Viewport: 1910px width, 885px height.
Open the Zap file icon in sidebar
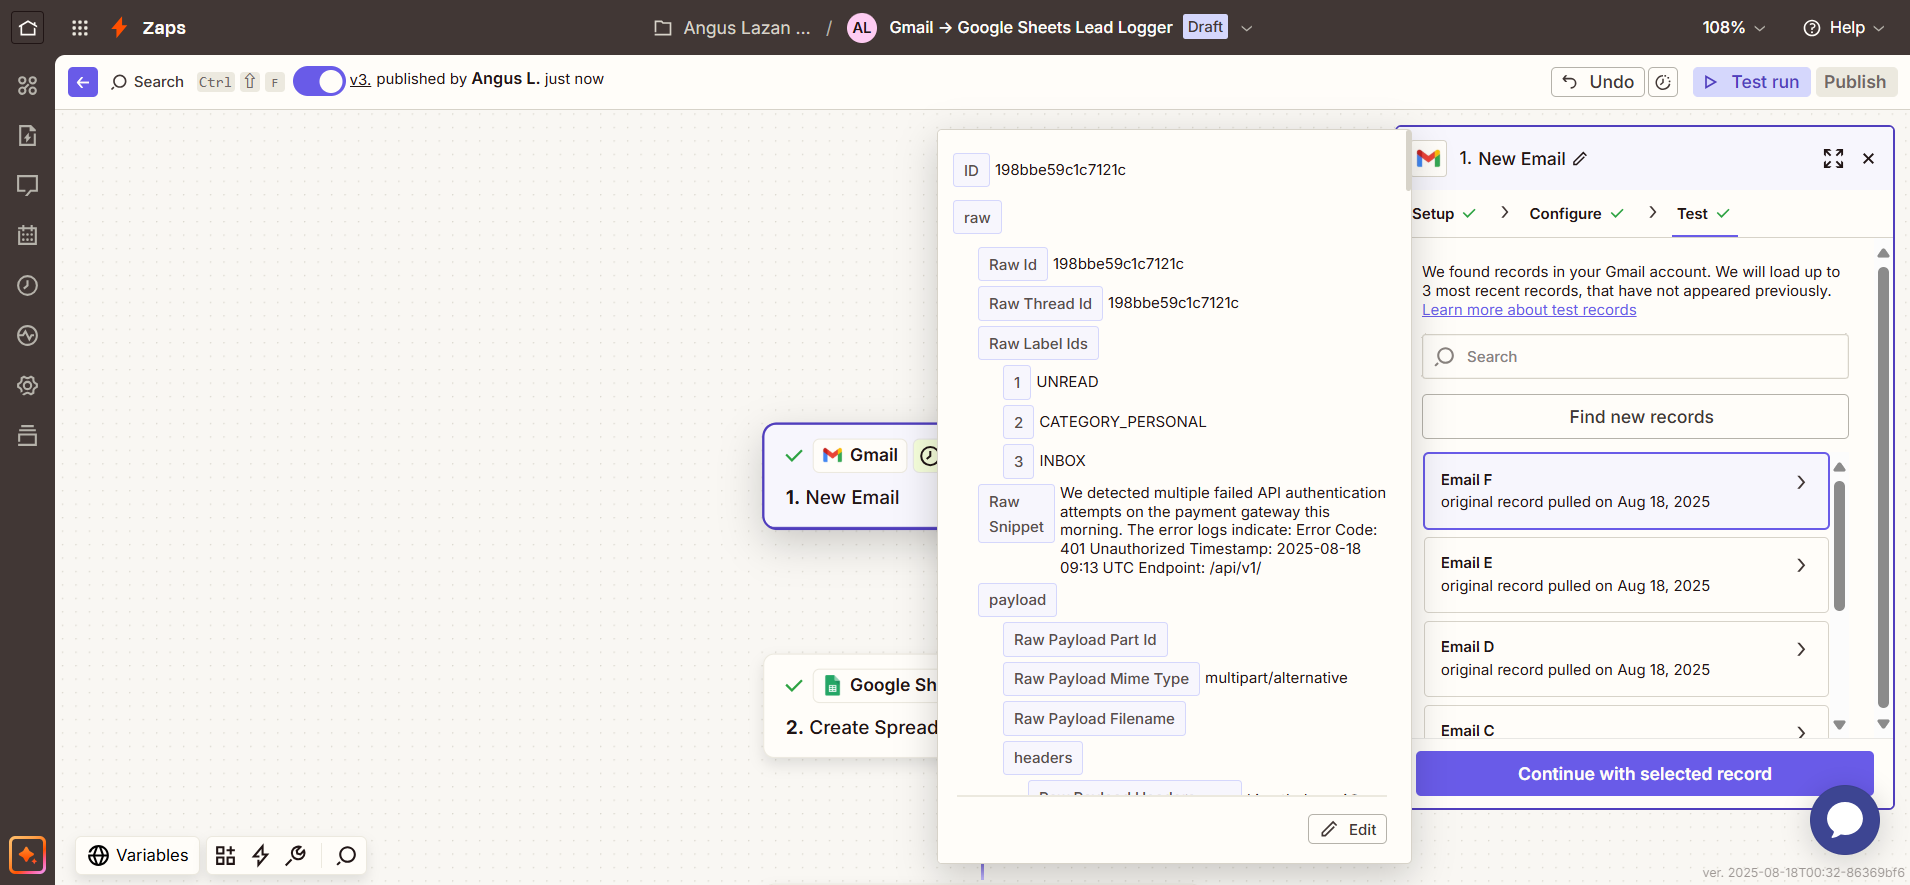(27, 136)
